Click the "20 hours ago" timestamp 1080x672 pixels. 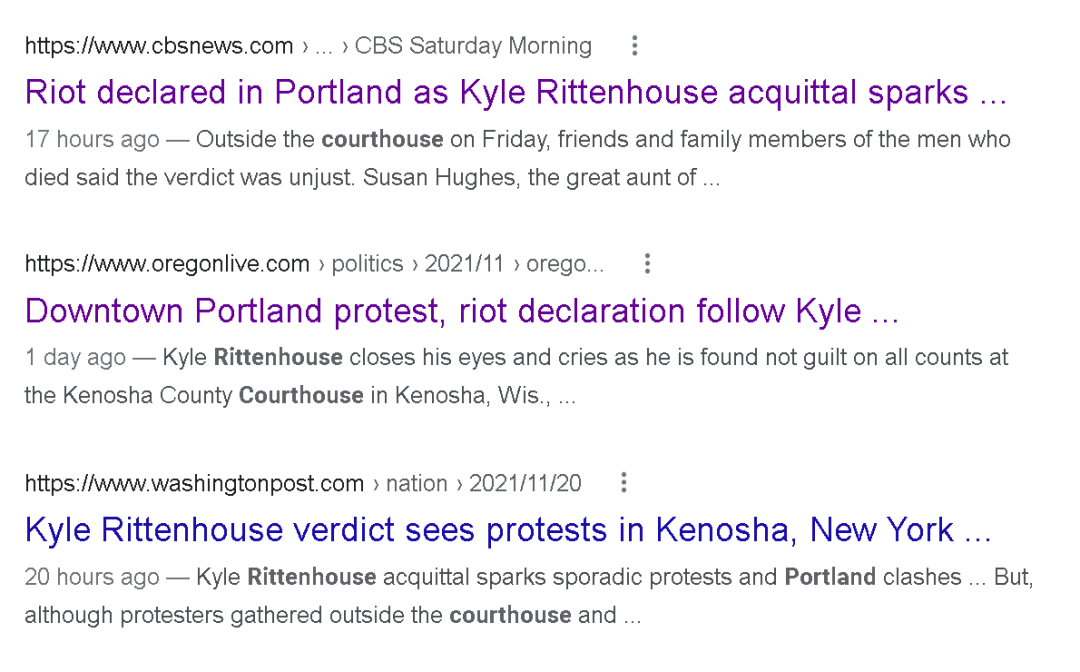click(x=92, y=577)
